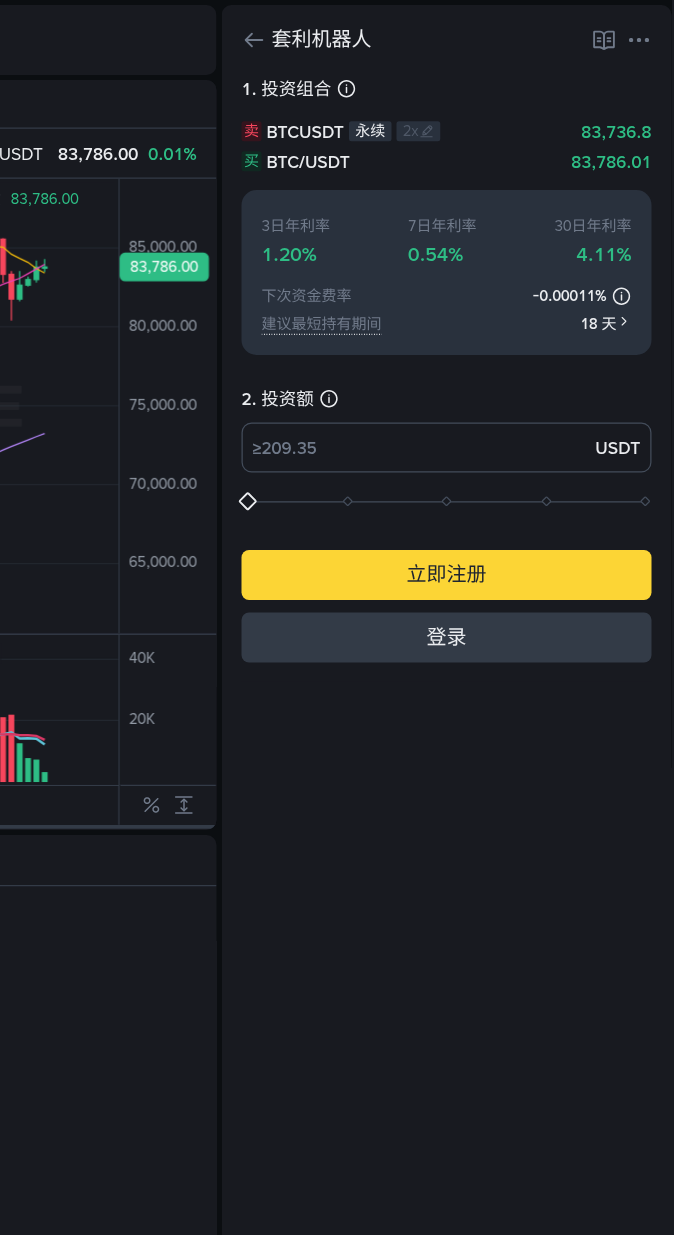Set investment slider to the 100% mark

(x=645, y=501)
